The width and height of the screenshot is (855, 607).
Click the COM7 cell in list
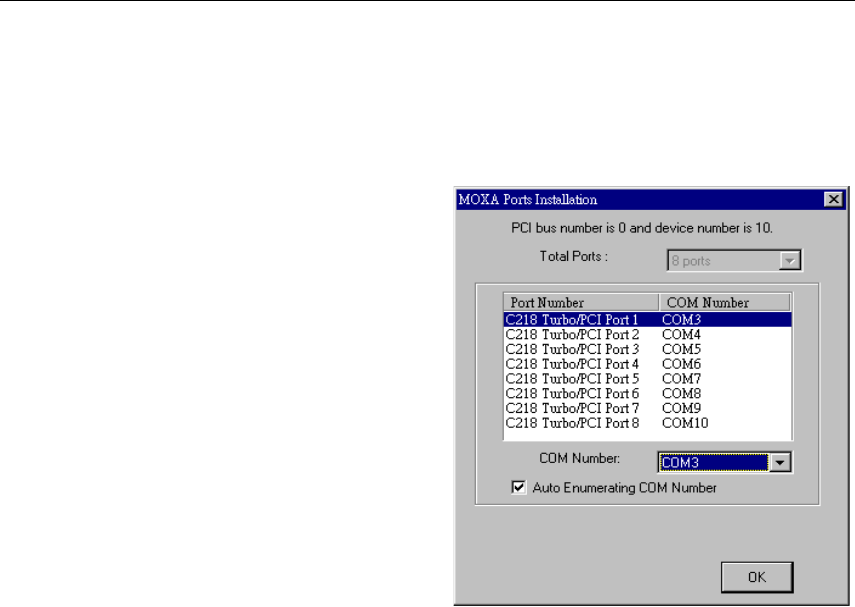click(681, 378)
